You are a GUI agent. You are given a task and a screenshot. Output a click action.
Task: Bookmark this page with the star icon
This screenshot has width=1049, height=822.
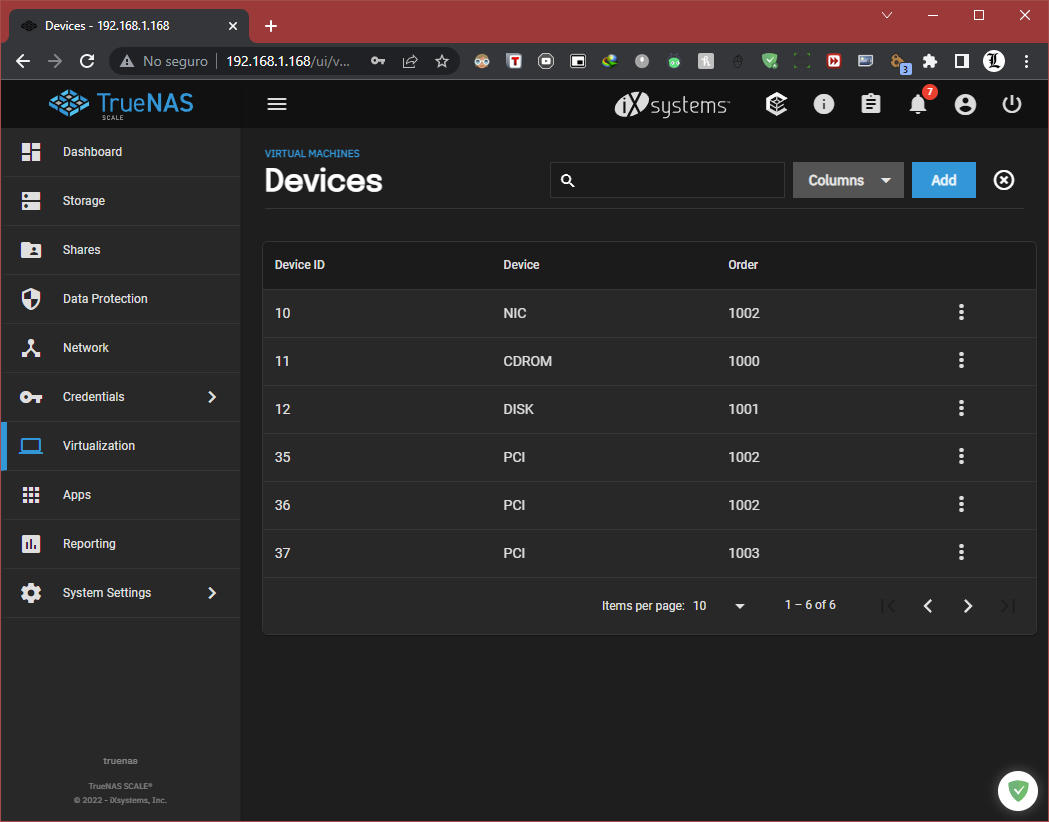(442, 62)
